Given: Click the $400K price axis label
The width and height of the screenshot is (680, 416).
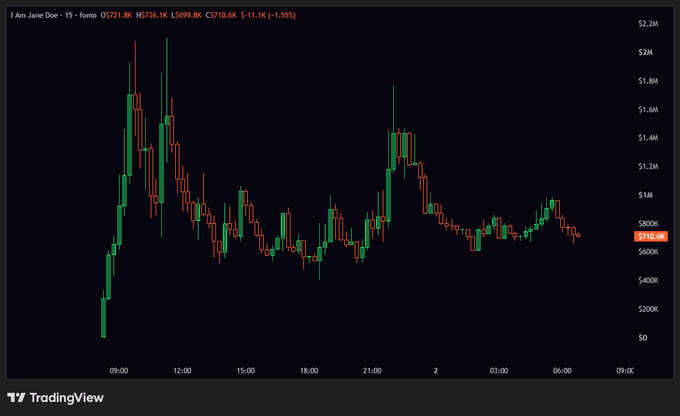Looking at the screenshot, I should coord(648,280).
